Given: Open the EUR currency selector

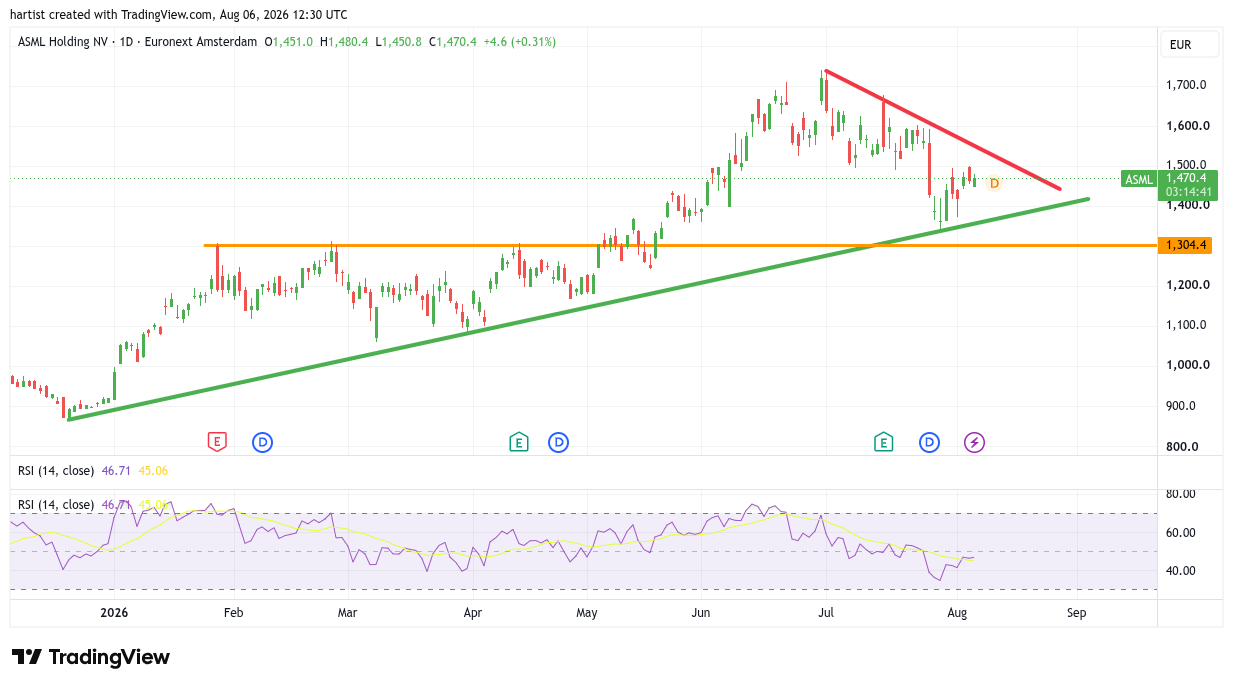Looking at the screenshot, I should coord(1189,45).
